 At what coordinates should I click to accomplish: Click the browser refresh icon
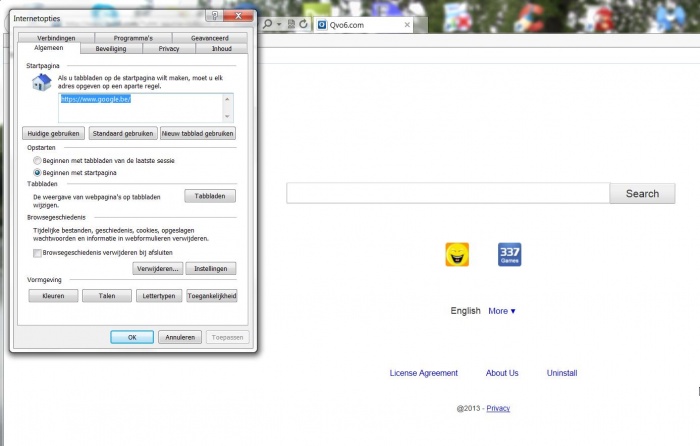pos(304,24)
